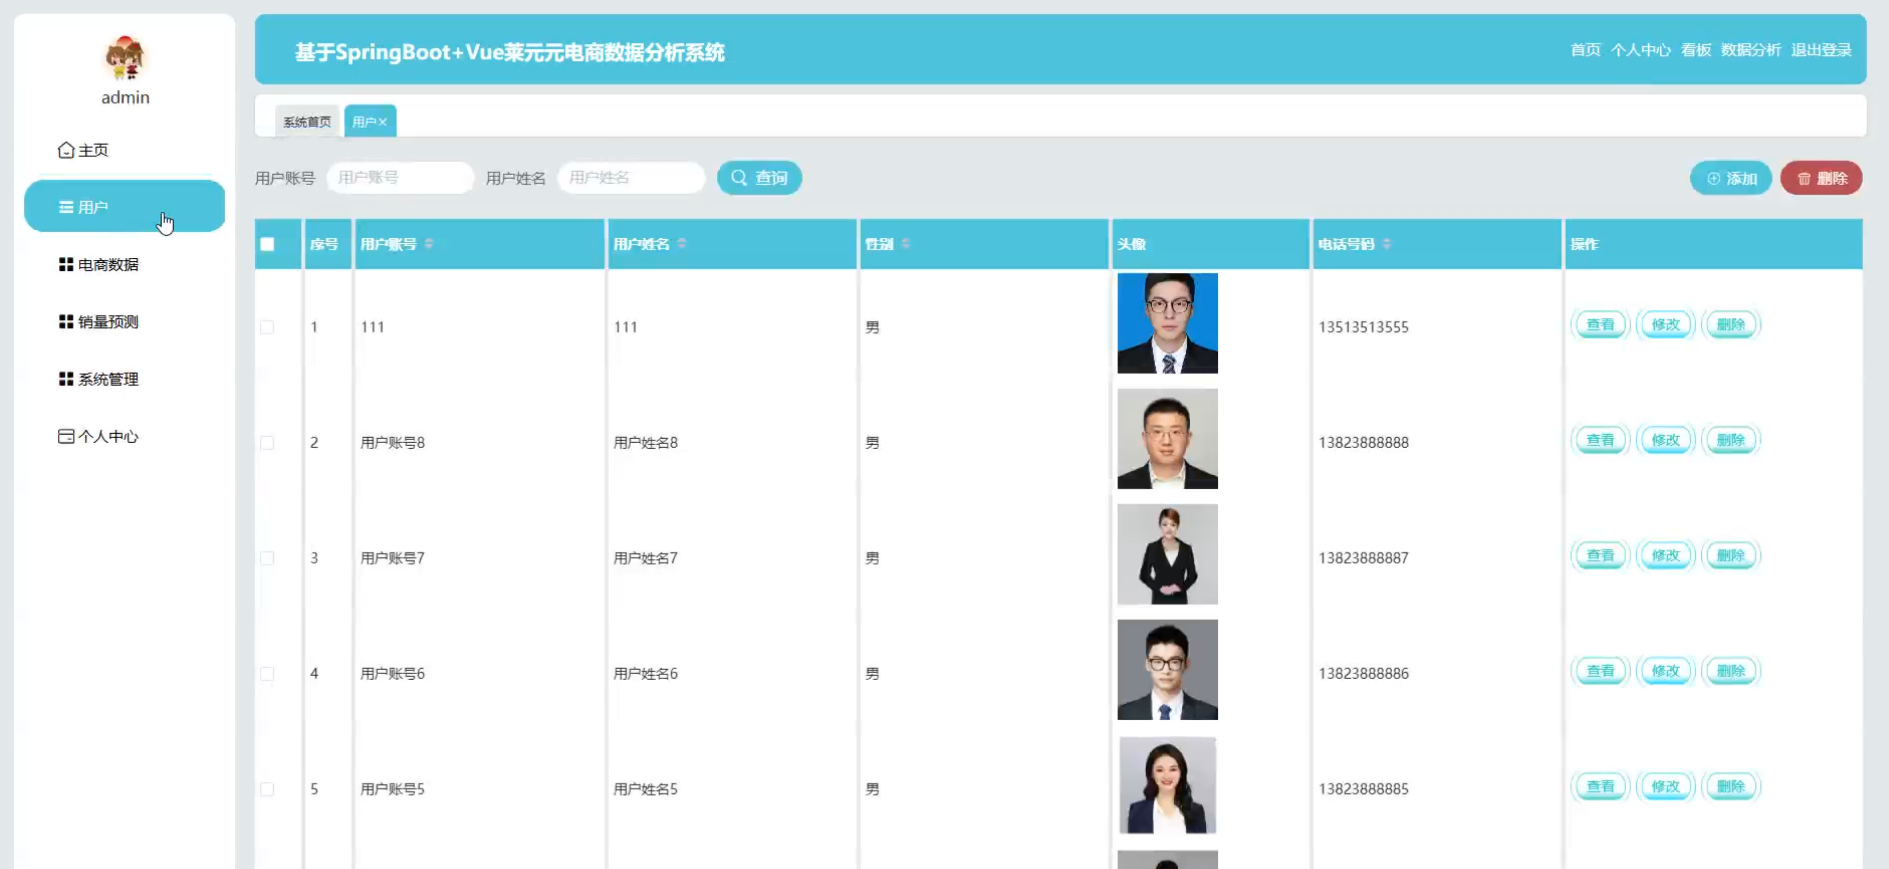Close the 用户 tab via its x

[x=383, y=122]
